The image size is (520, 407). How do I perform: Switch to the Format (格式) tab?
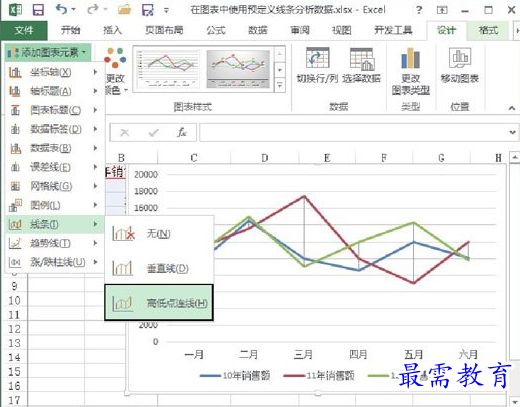pos(488,30)
